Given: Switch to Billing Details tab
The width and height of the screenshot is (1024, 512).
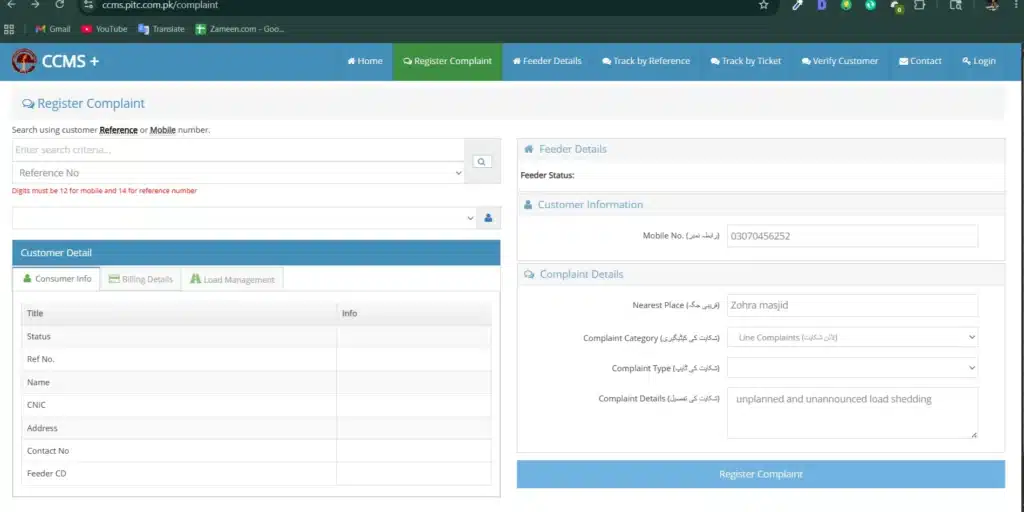Looking at the screenshot, I should click(140, 279).
